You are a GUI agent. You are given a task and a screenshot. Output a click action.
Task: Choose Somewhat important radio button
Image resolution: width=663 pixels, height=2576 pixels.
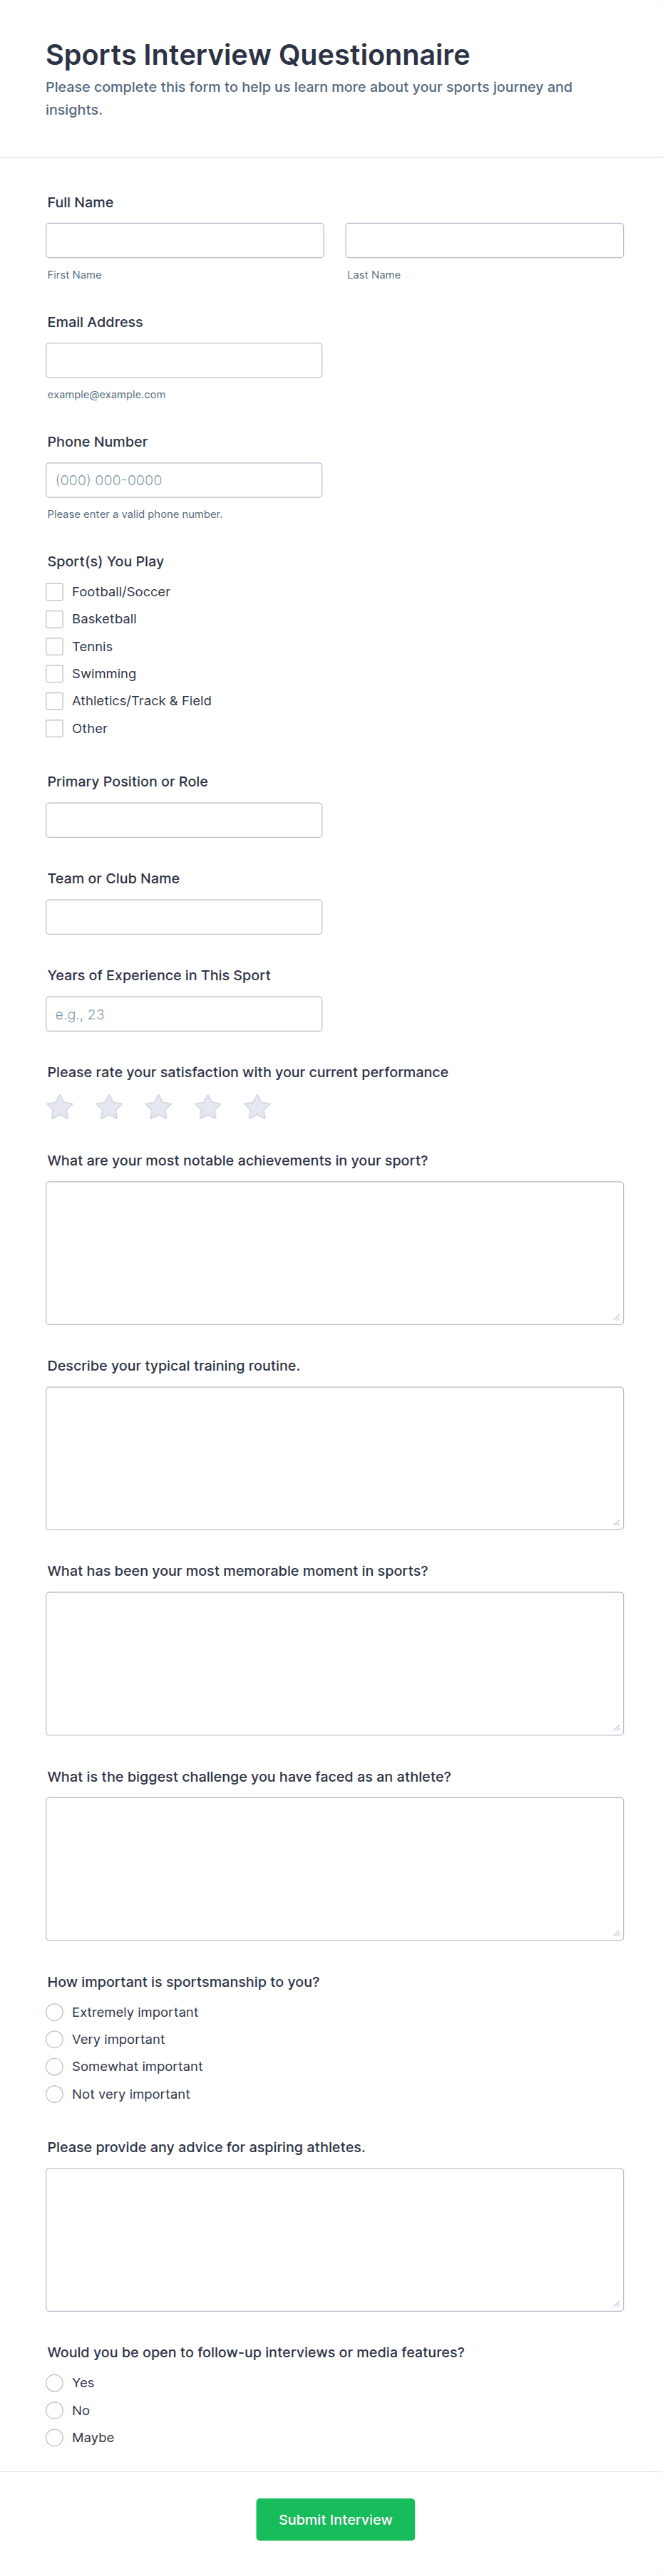point(55,2066)
